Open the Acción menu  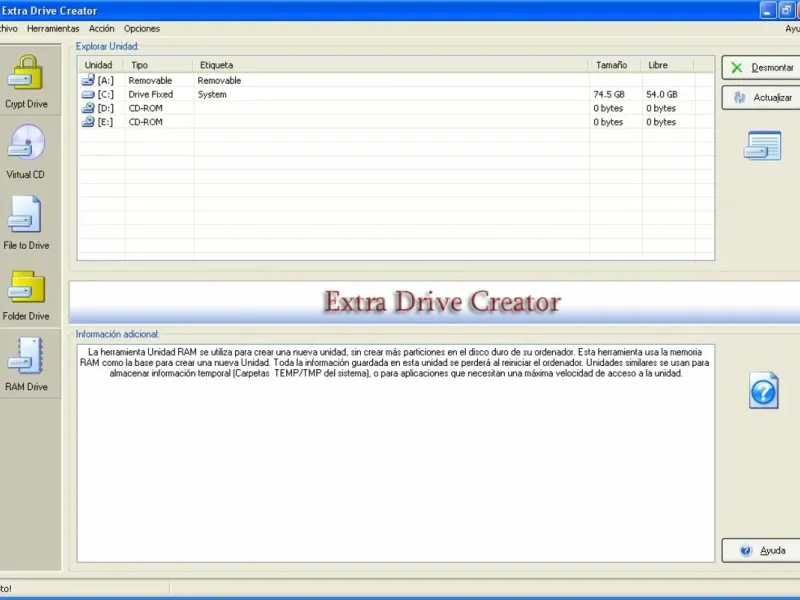click(102, 29)
